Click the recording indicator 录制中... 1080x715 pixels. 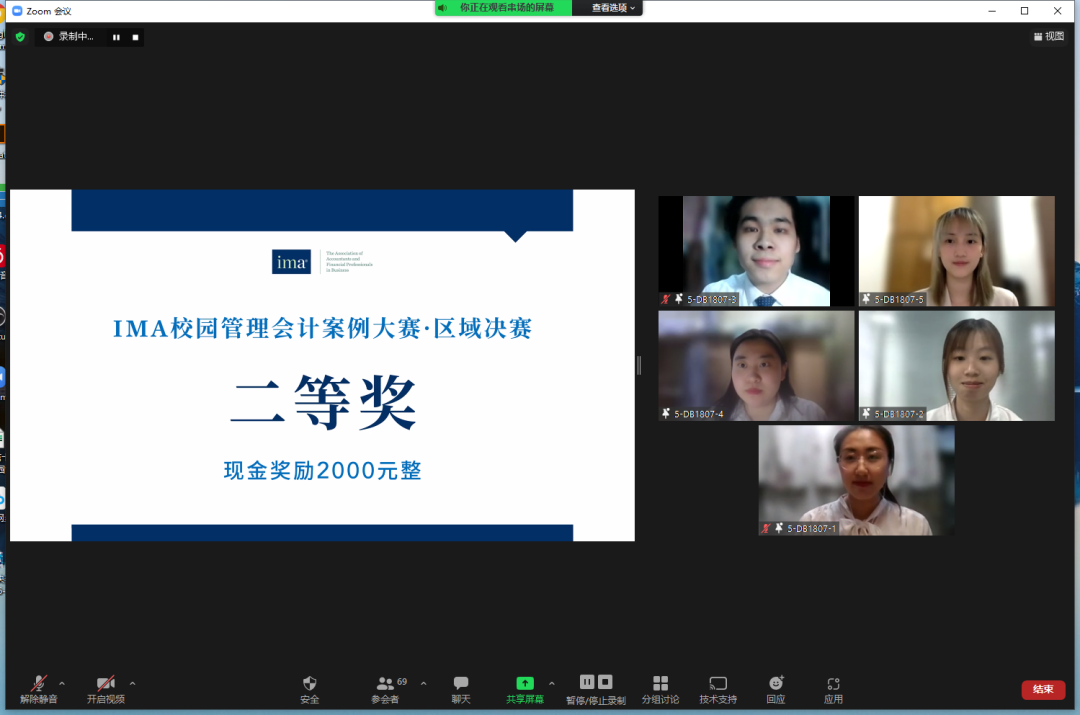coord(69,37)
